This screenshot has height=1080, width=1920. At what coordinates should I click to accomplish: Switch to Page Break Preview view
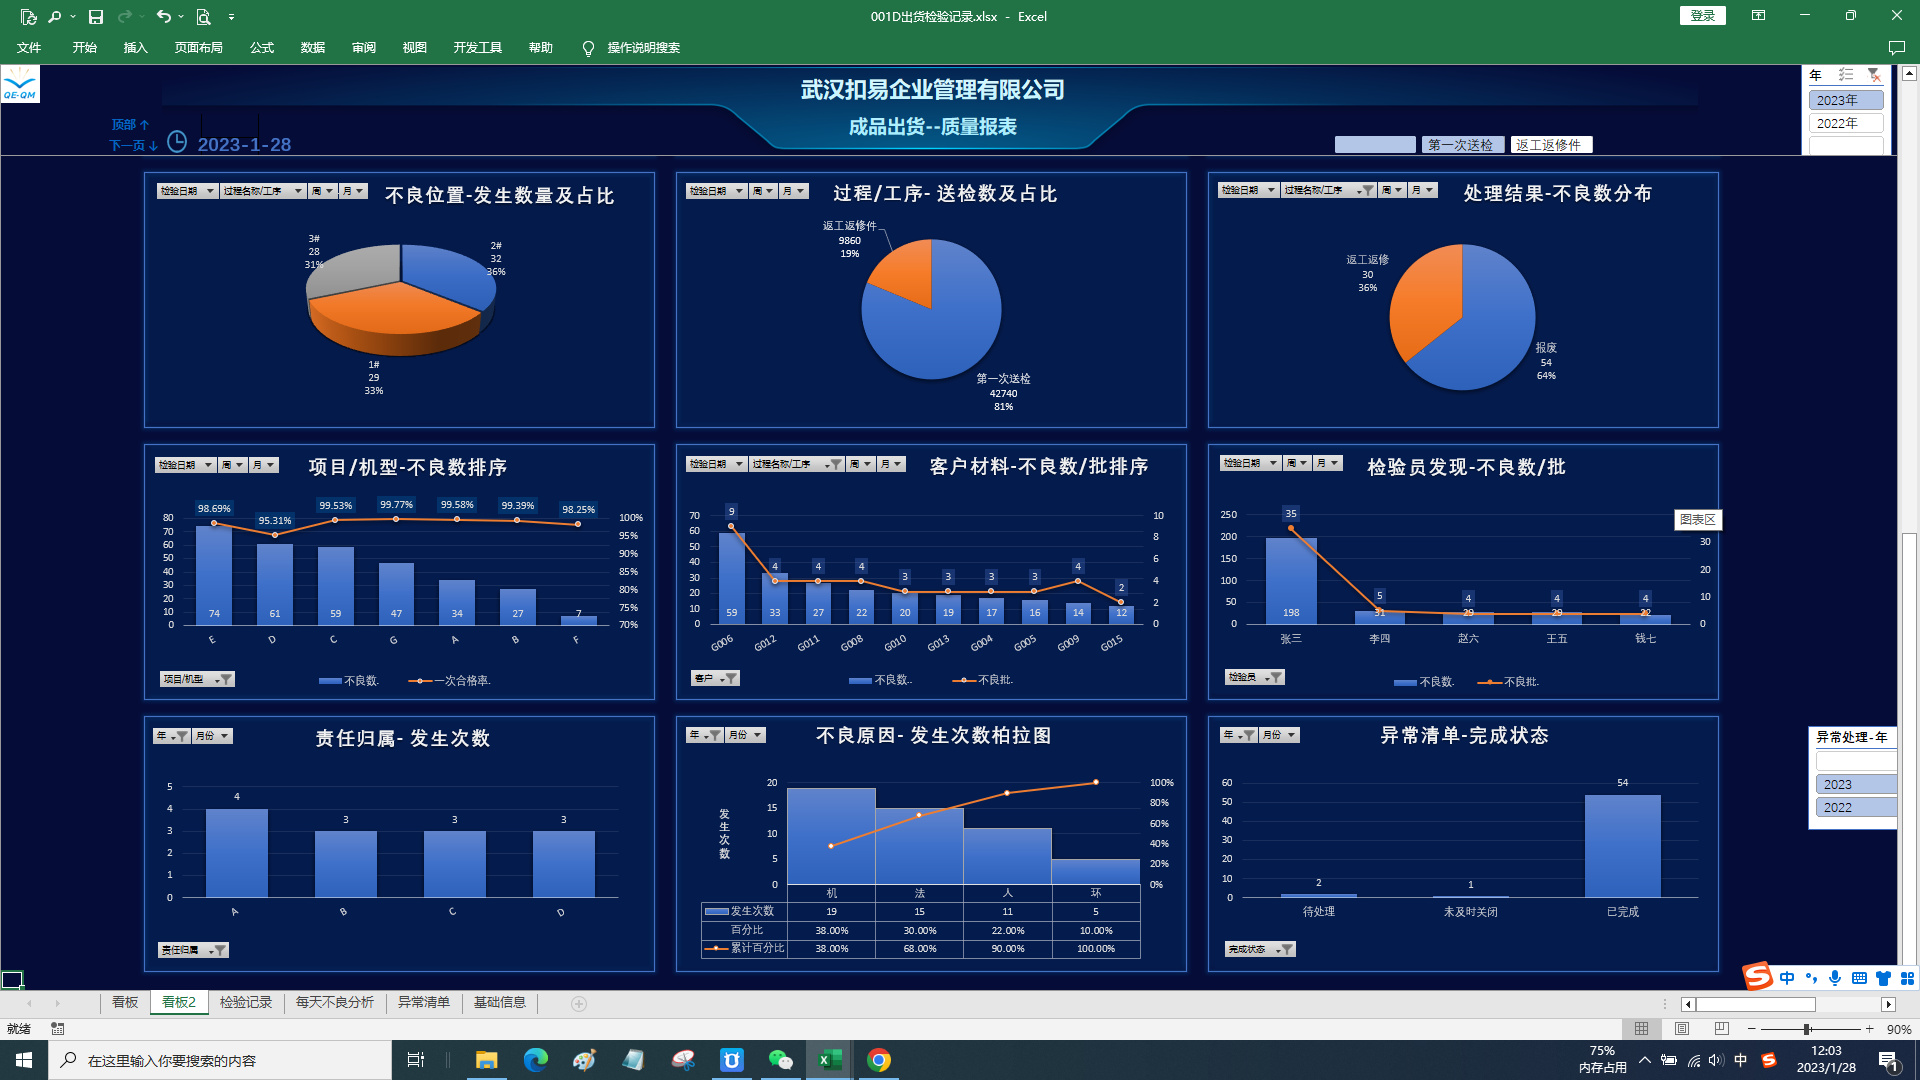click(x=1721, y=1029)
